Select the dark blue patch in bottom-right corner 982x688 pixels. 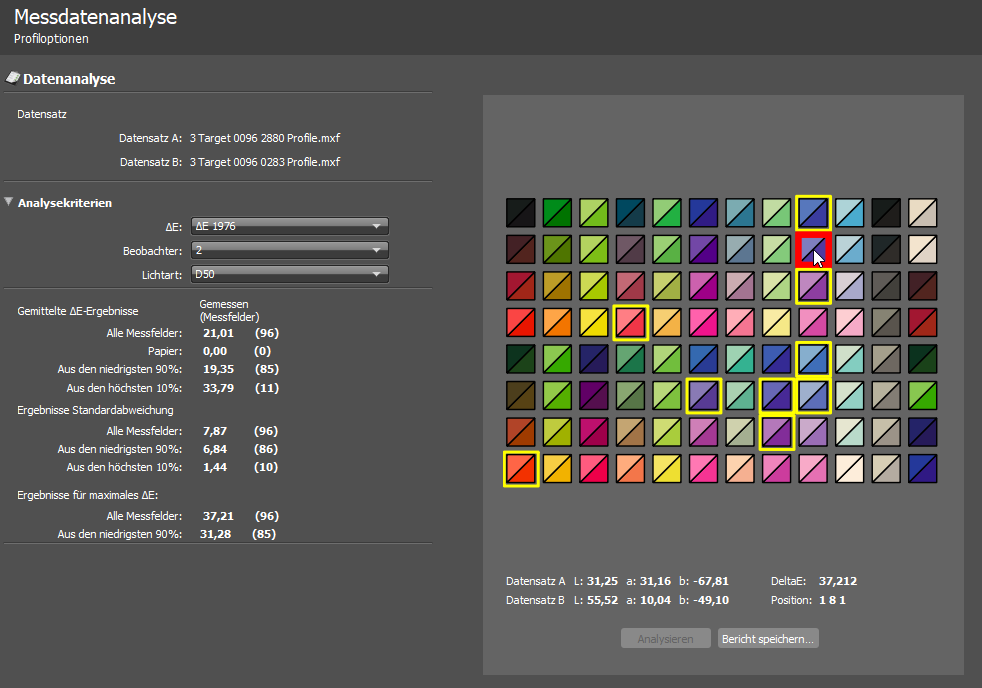[x=922, y=468]
